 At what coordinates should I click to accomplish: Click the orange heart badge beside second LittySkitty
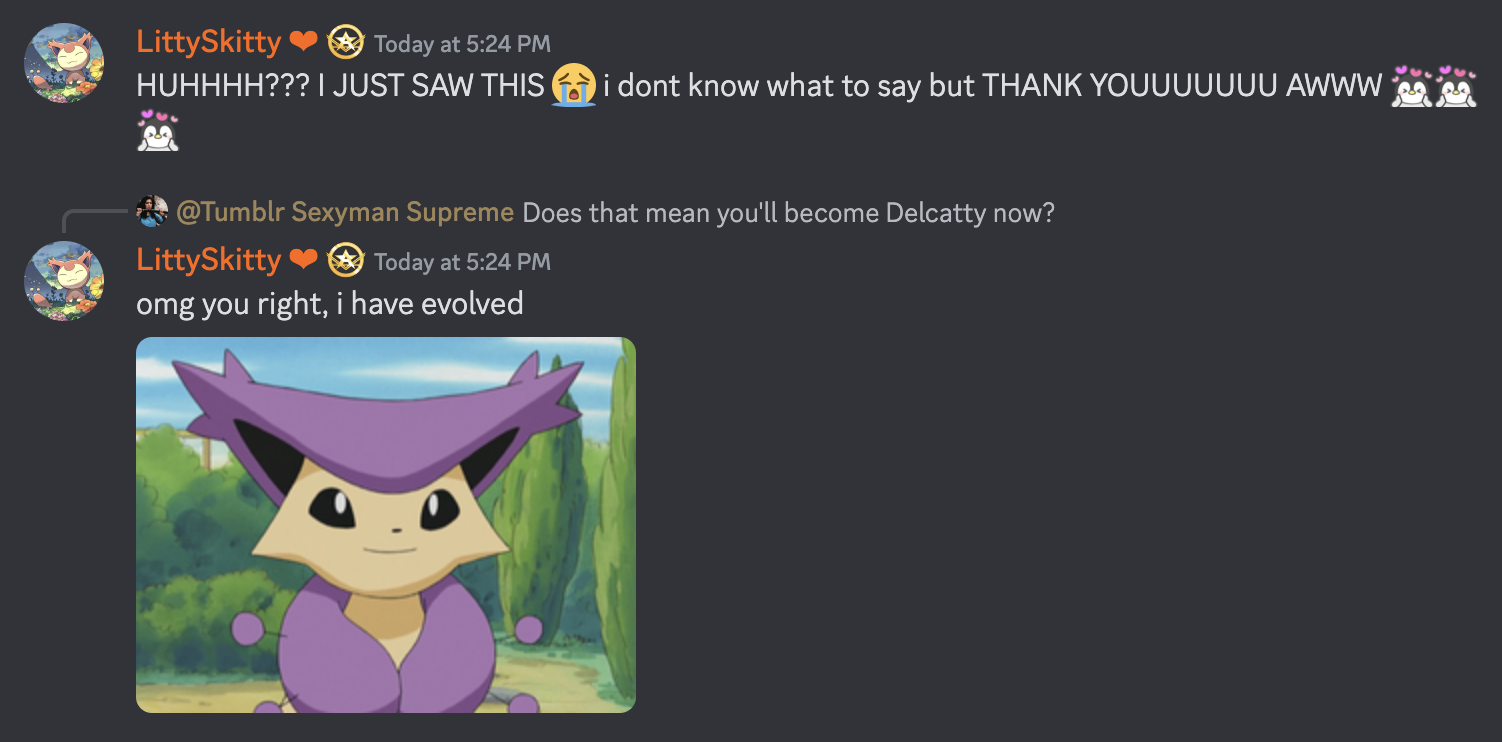coord(303,260)
